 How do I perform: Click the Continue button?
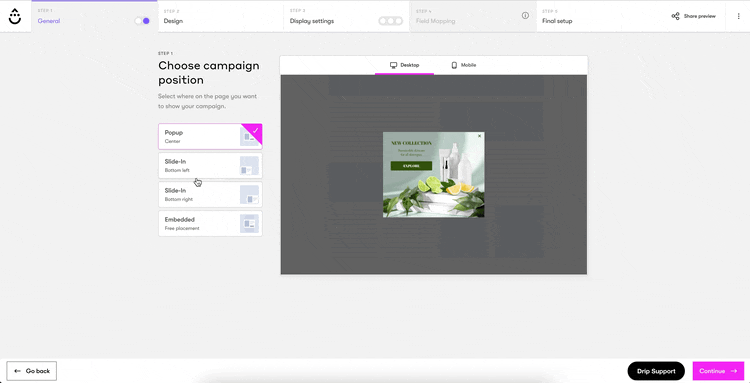[718, 371]
